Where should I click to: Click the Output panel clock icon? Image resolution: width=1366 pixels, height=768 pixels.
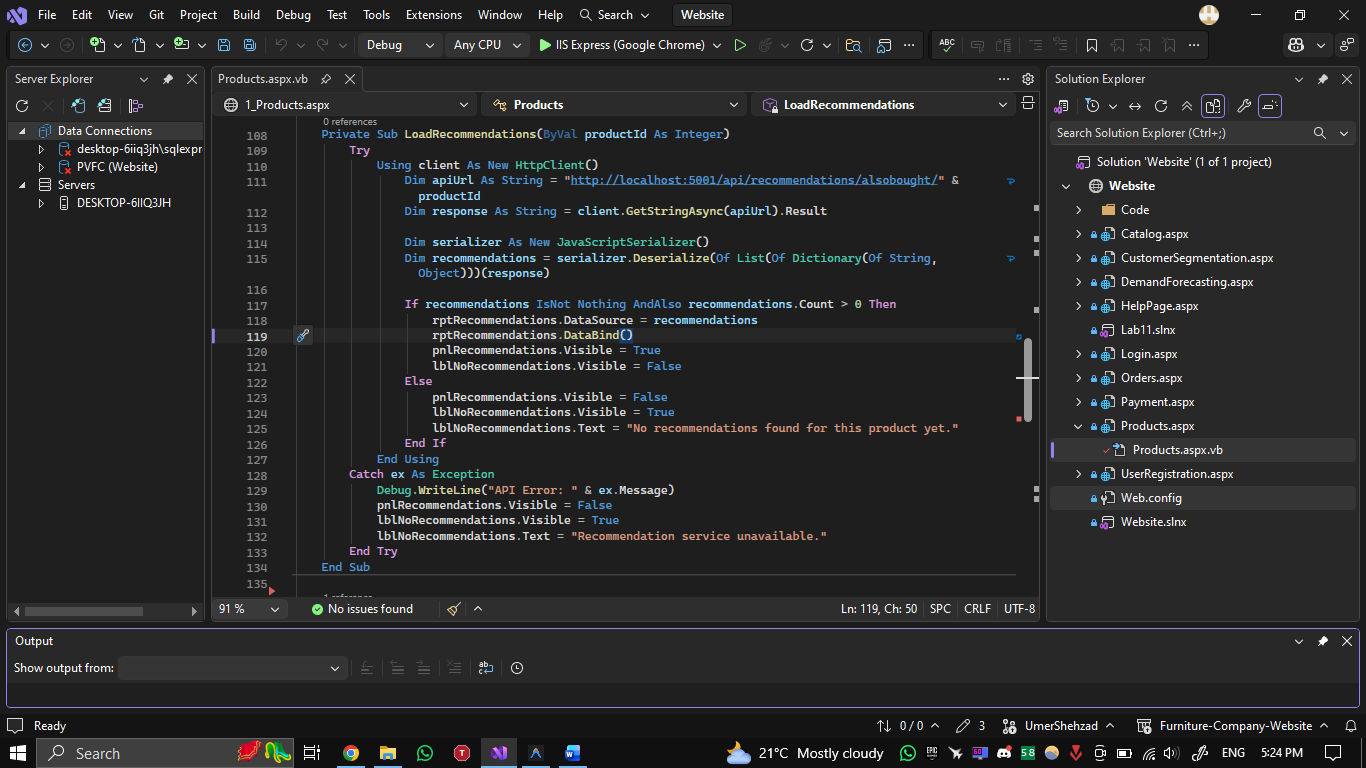(517, 668)
